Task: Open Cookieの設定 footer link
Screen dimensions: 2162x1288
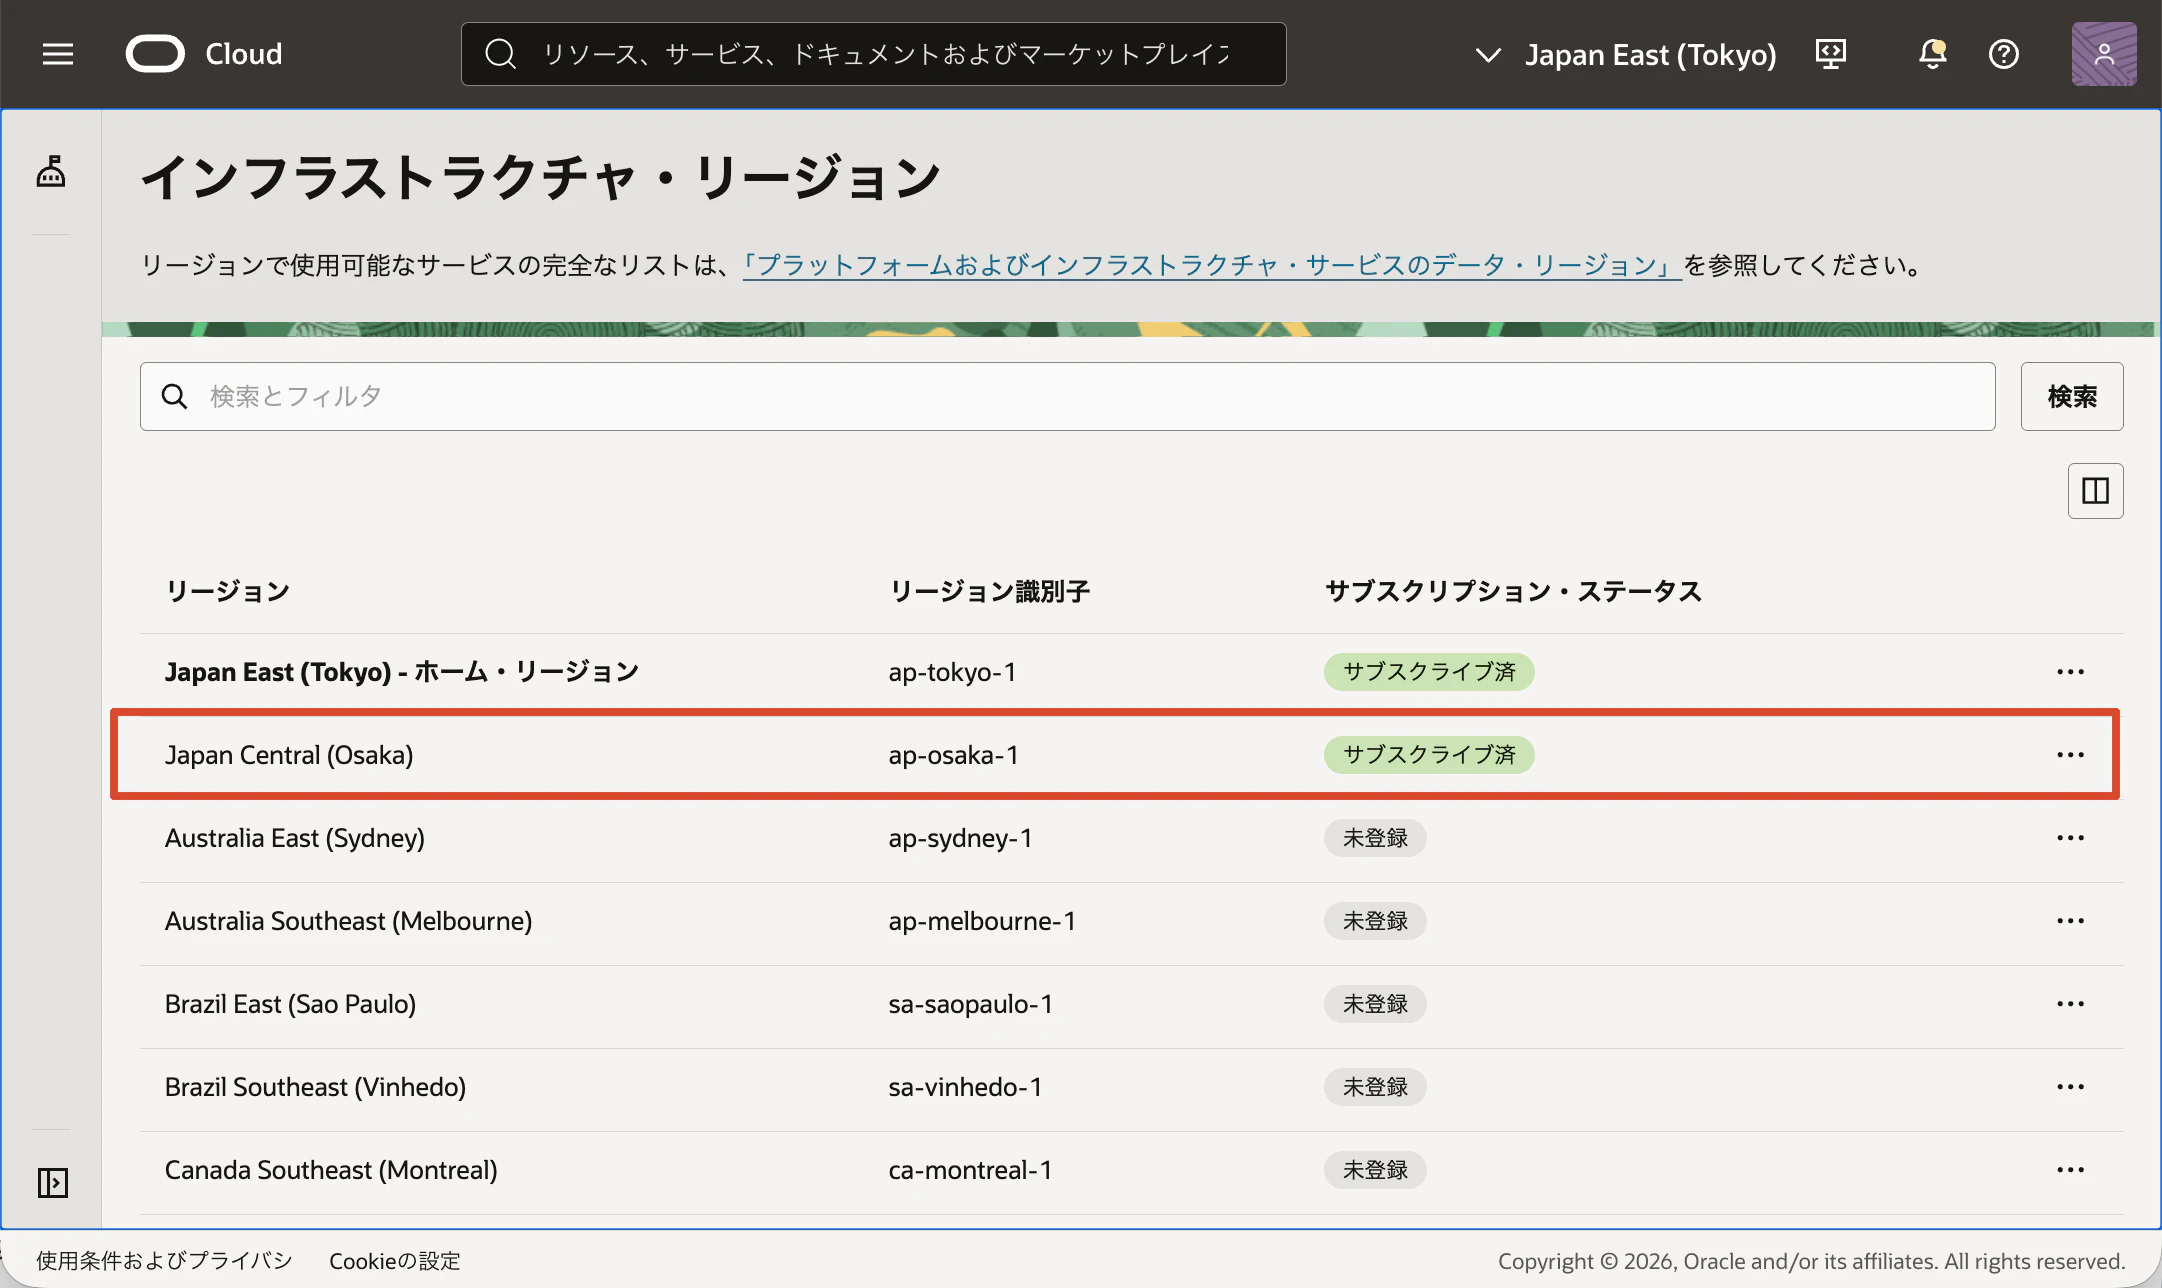Action: 395,1260
